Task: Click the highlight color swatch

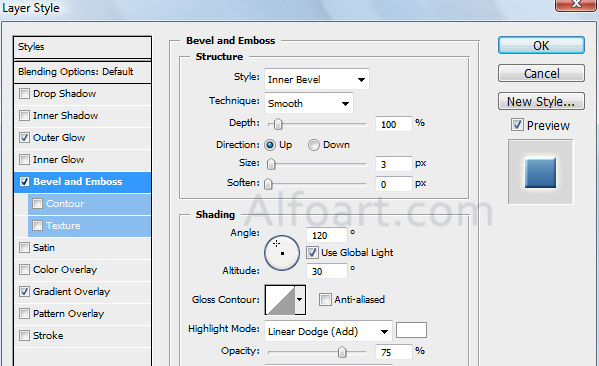Action: tap(411, 330)
